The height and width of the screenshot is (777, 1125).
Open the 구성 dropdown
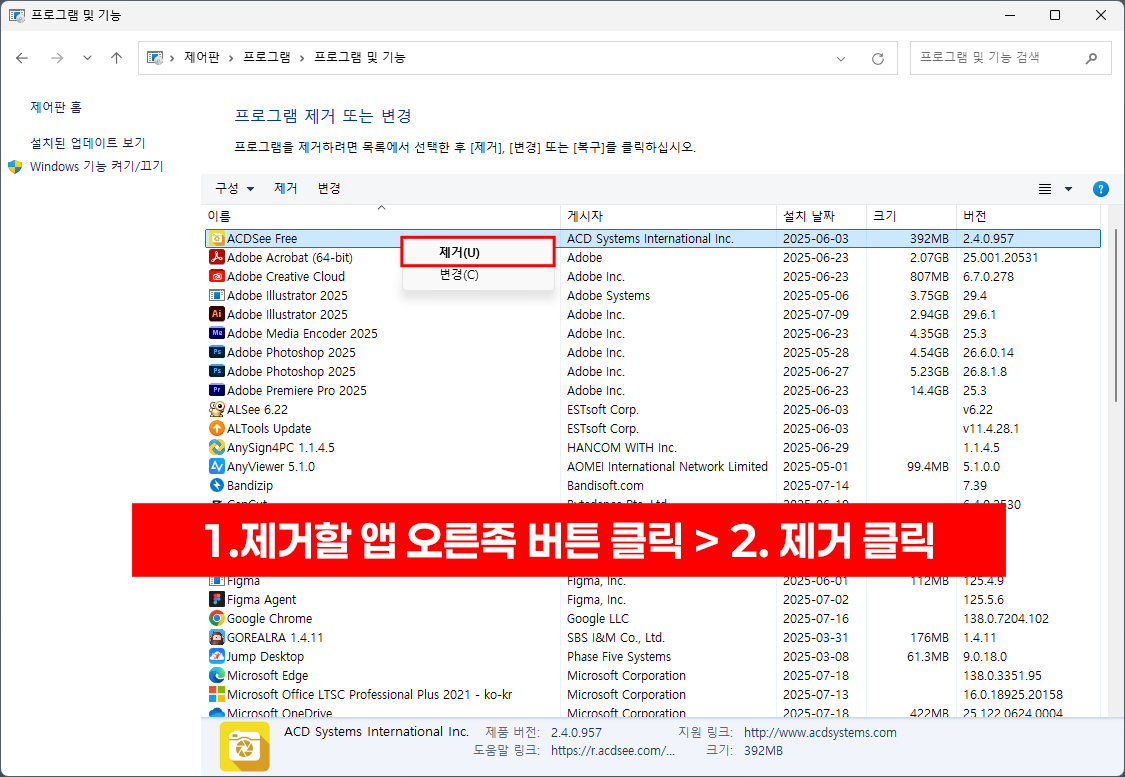(x=235, y=189)
